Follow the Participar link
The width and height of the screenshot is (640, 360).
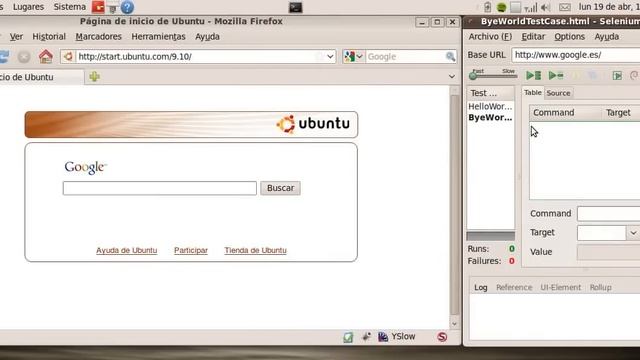[191, 250]
